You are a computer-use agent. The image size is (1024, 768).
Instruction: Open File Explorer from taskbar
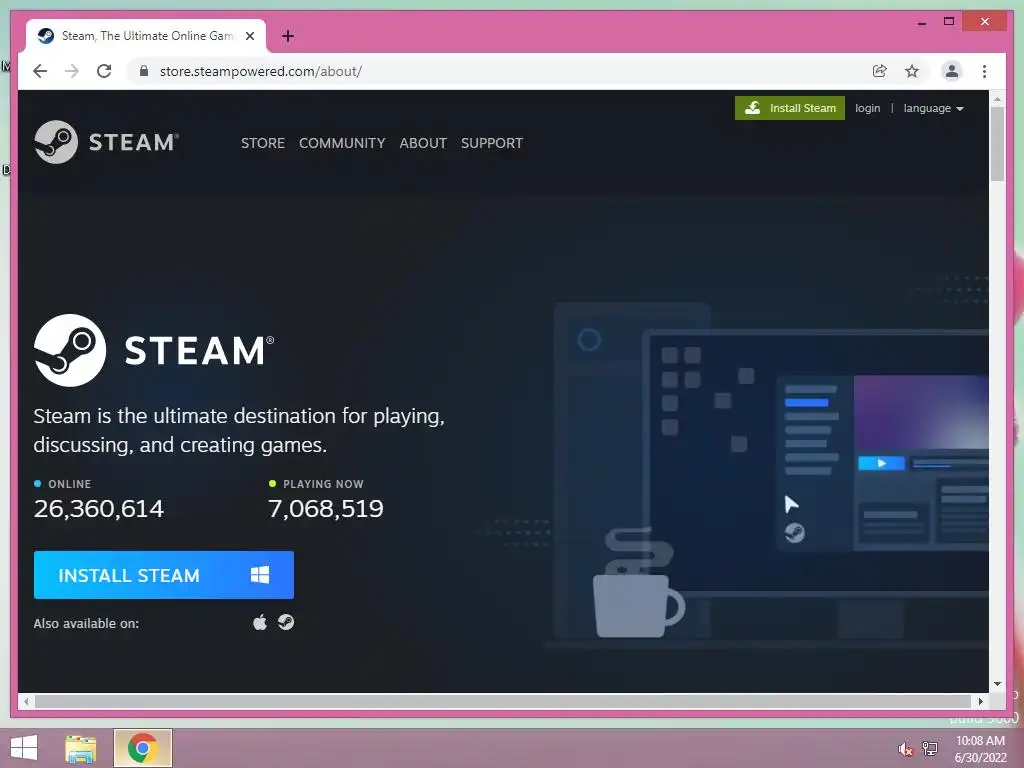point(81,748)
